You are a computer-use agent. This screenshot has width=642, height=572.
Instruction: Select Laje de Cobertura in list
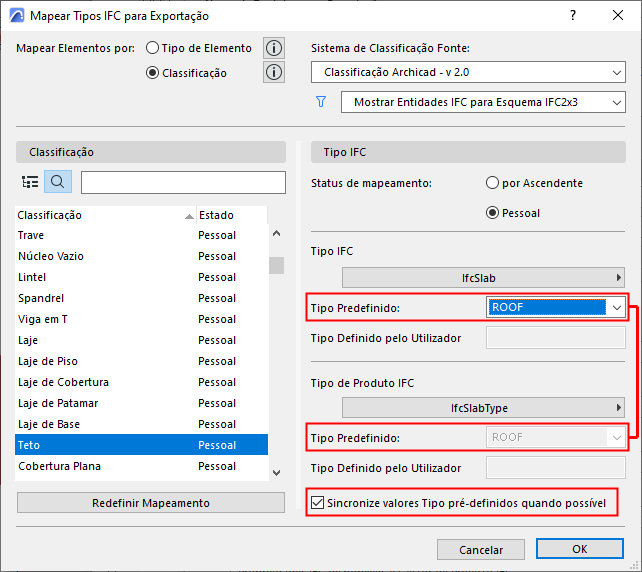pyautogui.click(x=64, y=382)
